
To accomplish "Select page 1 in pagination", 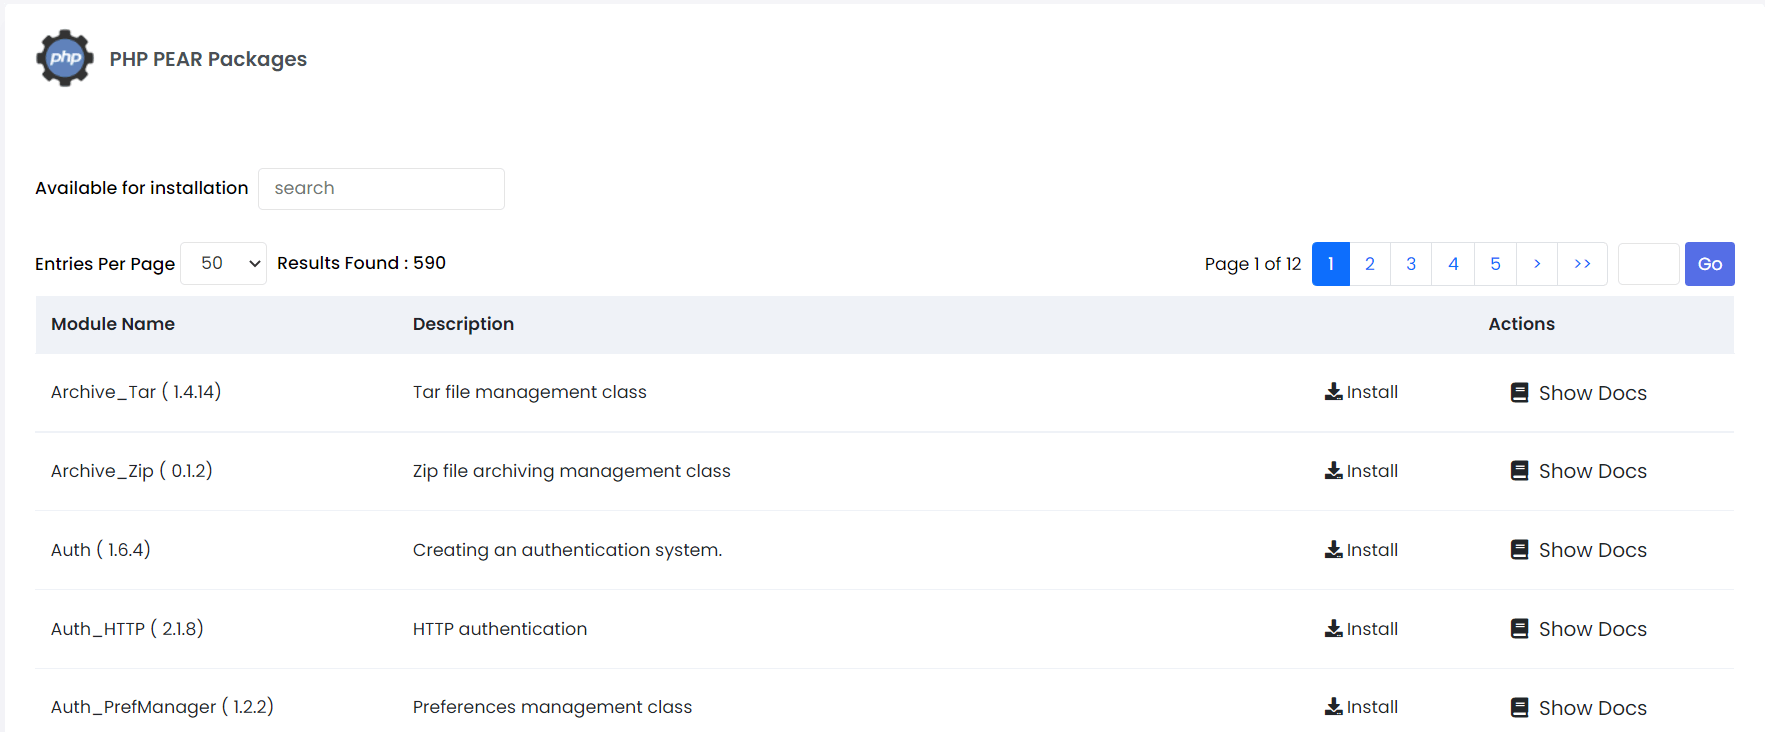I will 1330,264.
